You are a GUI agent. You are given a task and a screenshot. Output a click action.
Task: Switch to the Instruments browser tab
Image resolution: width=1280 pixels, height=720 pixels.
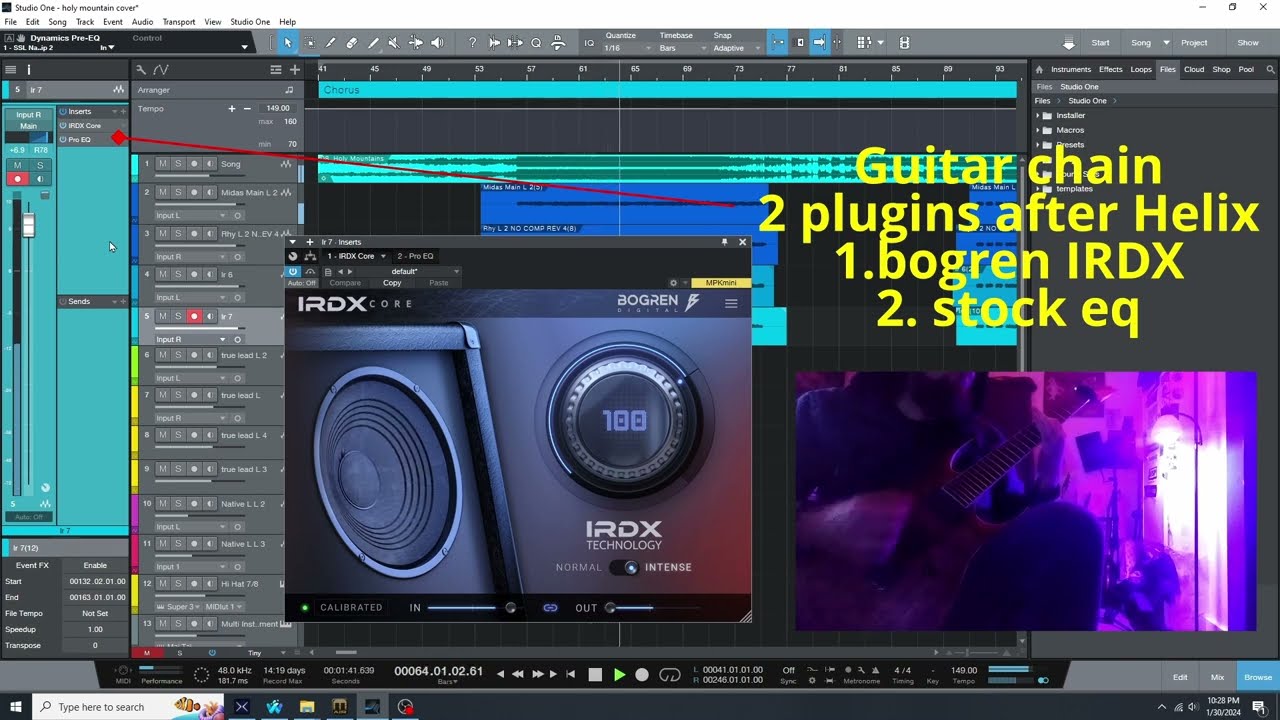click(x=1071, y=69)
